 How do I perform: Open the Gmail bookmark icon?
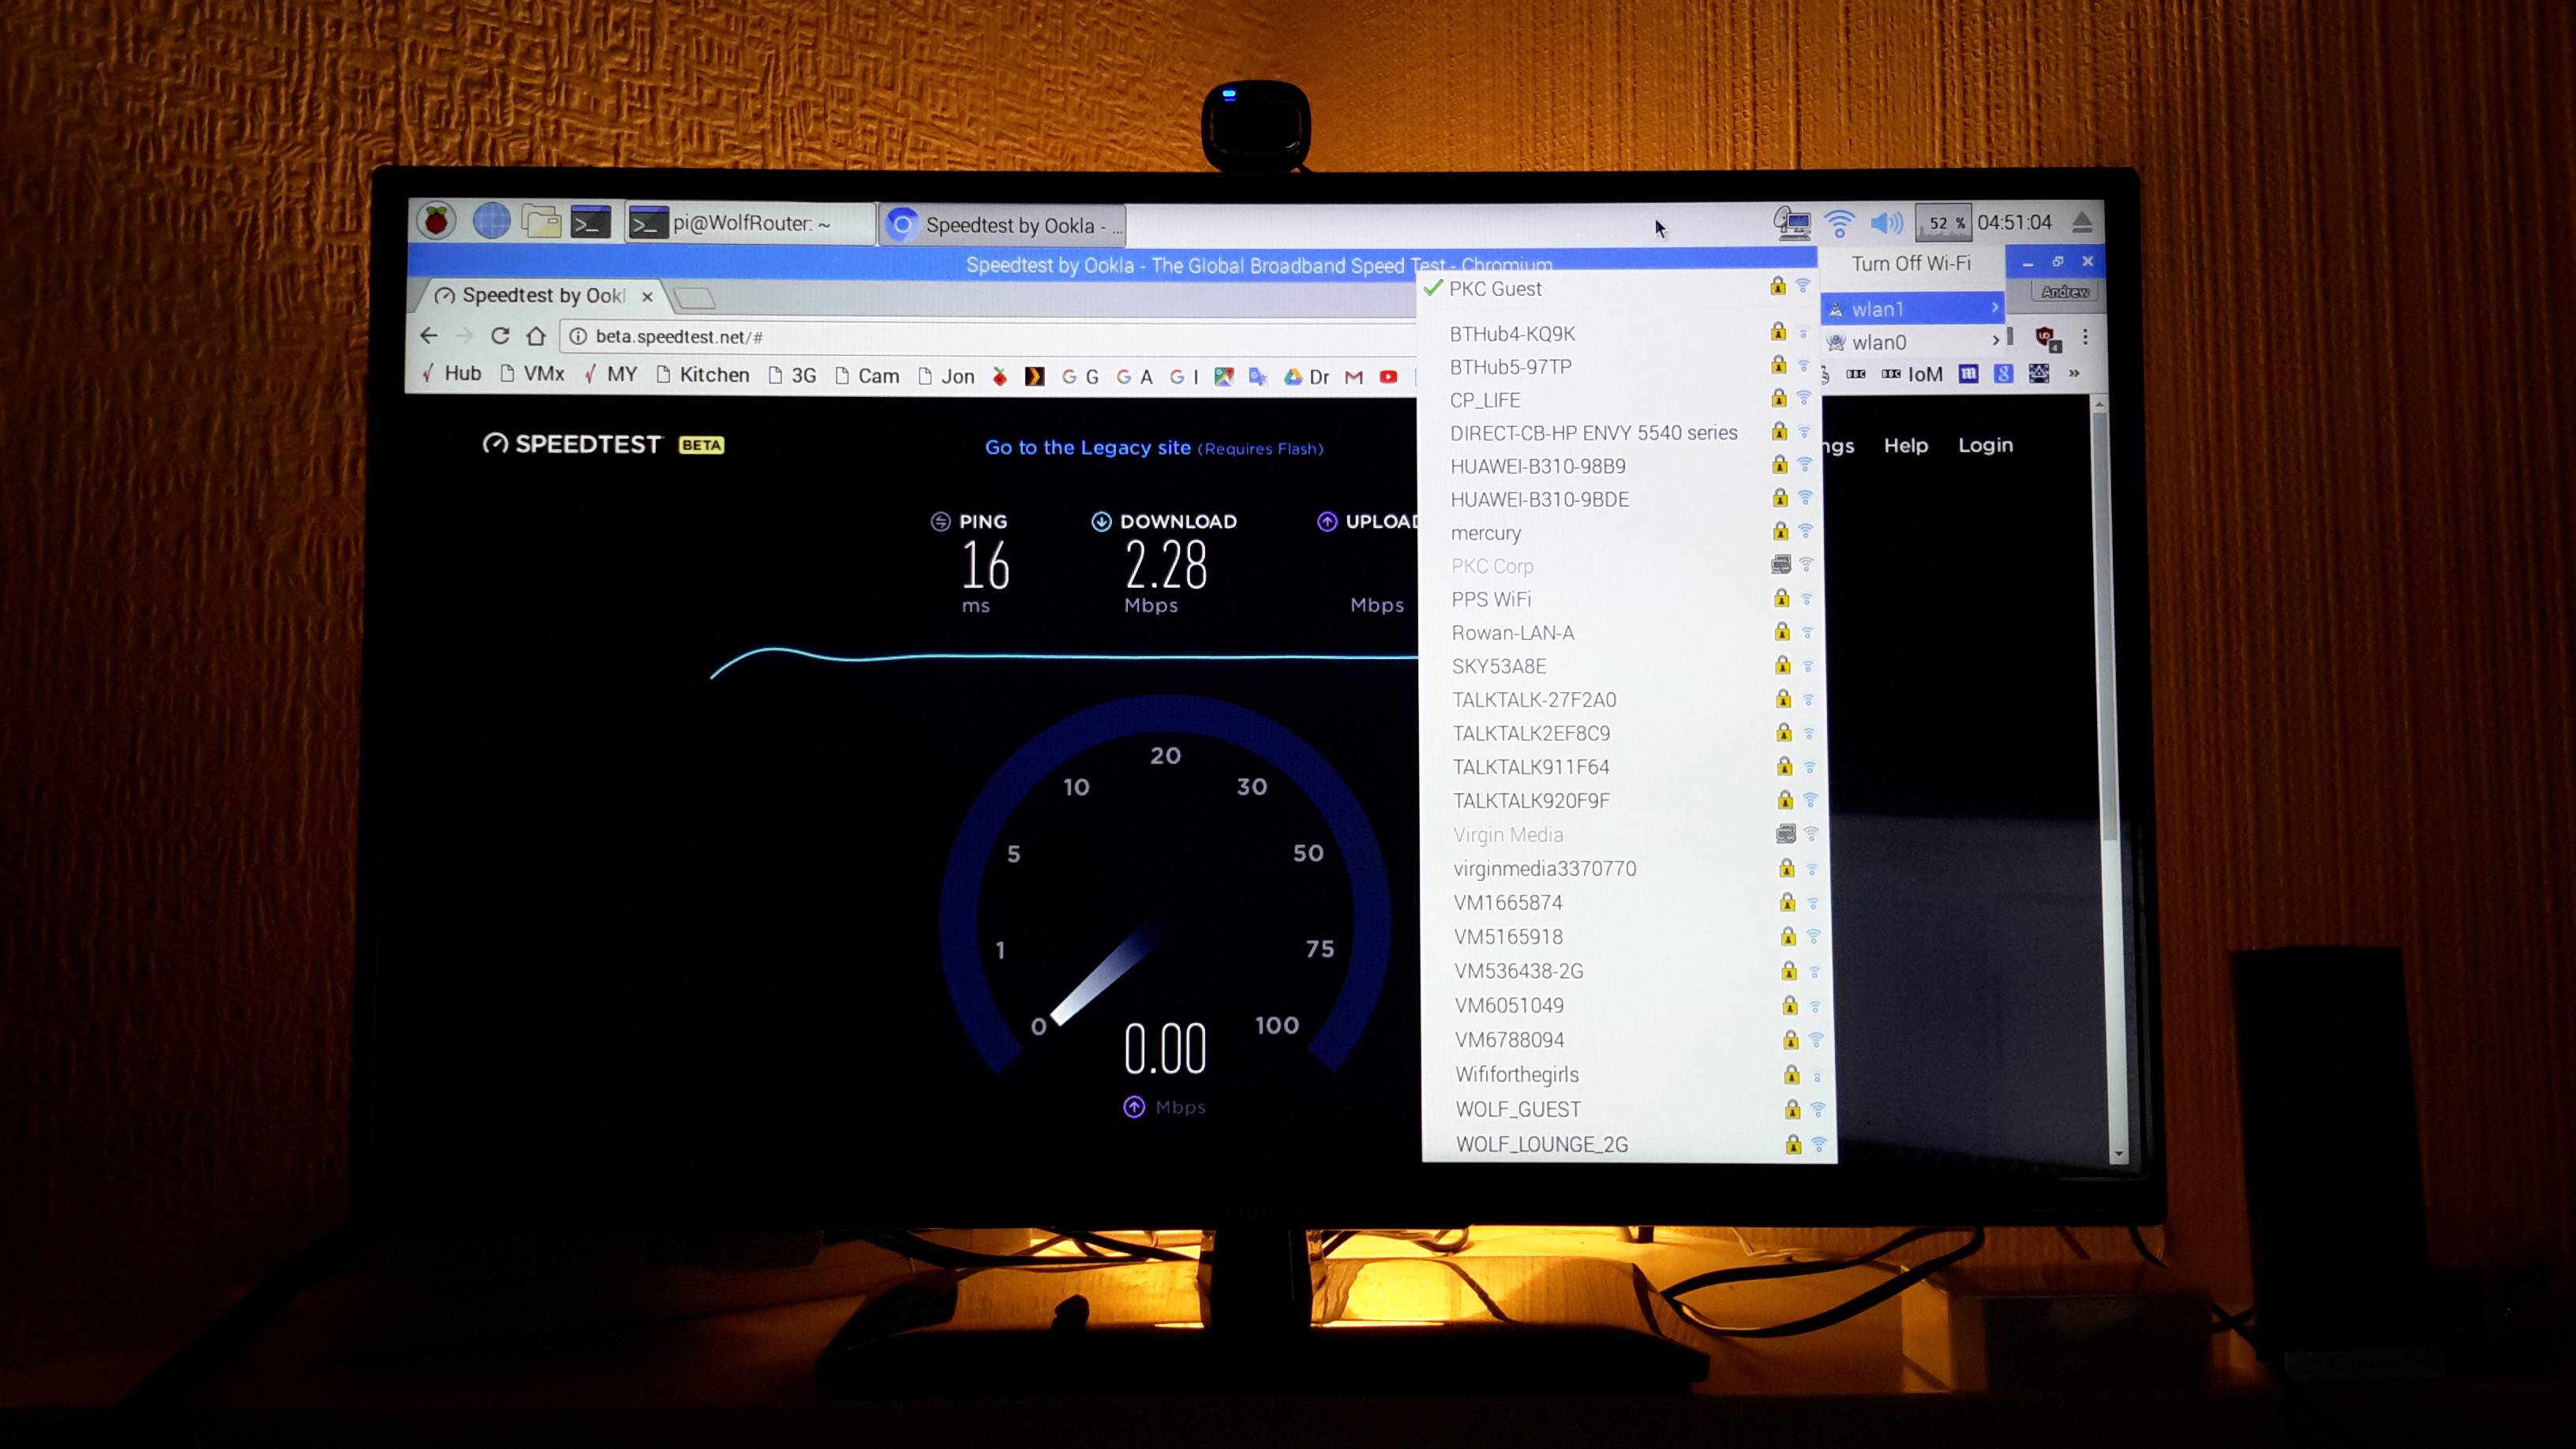pos(1354,377)
